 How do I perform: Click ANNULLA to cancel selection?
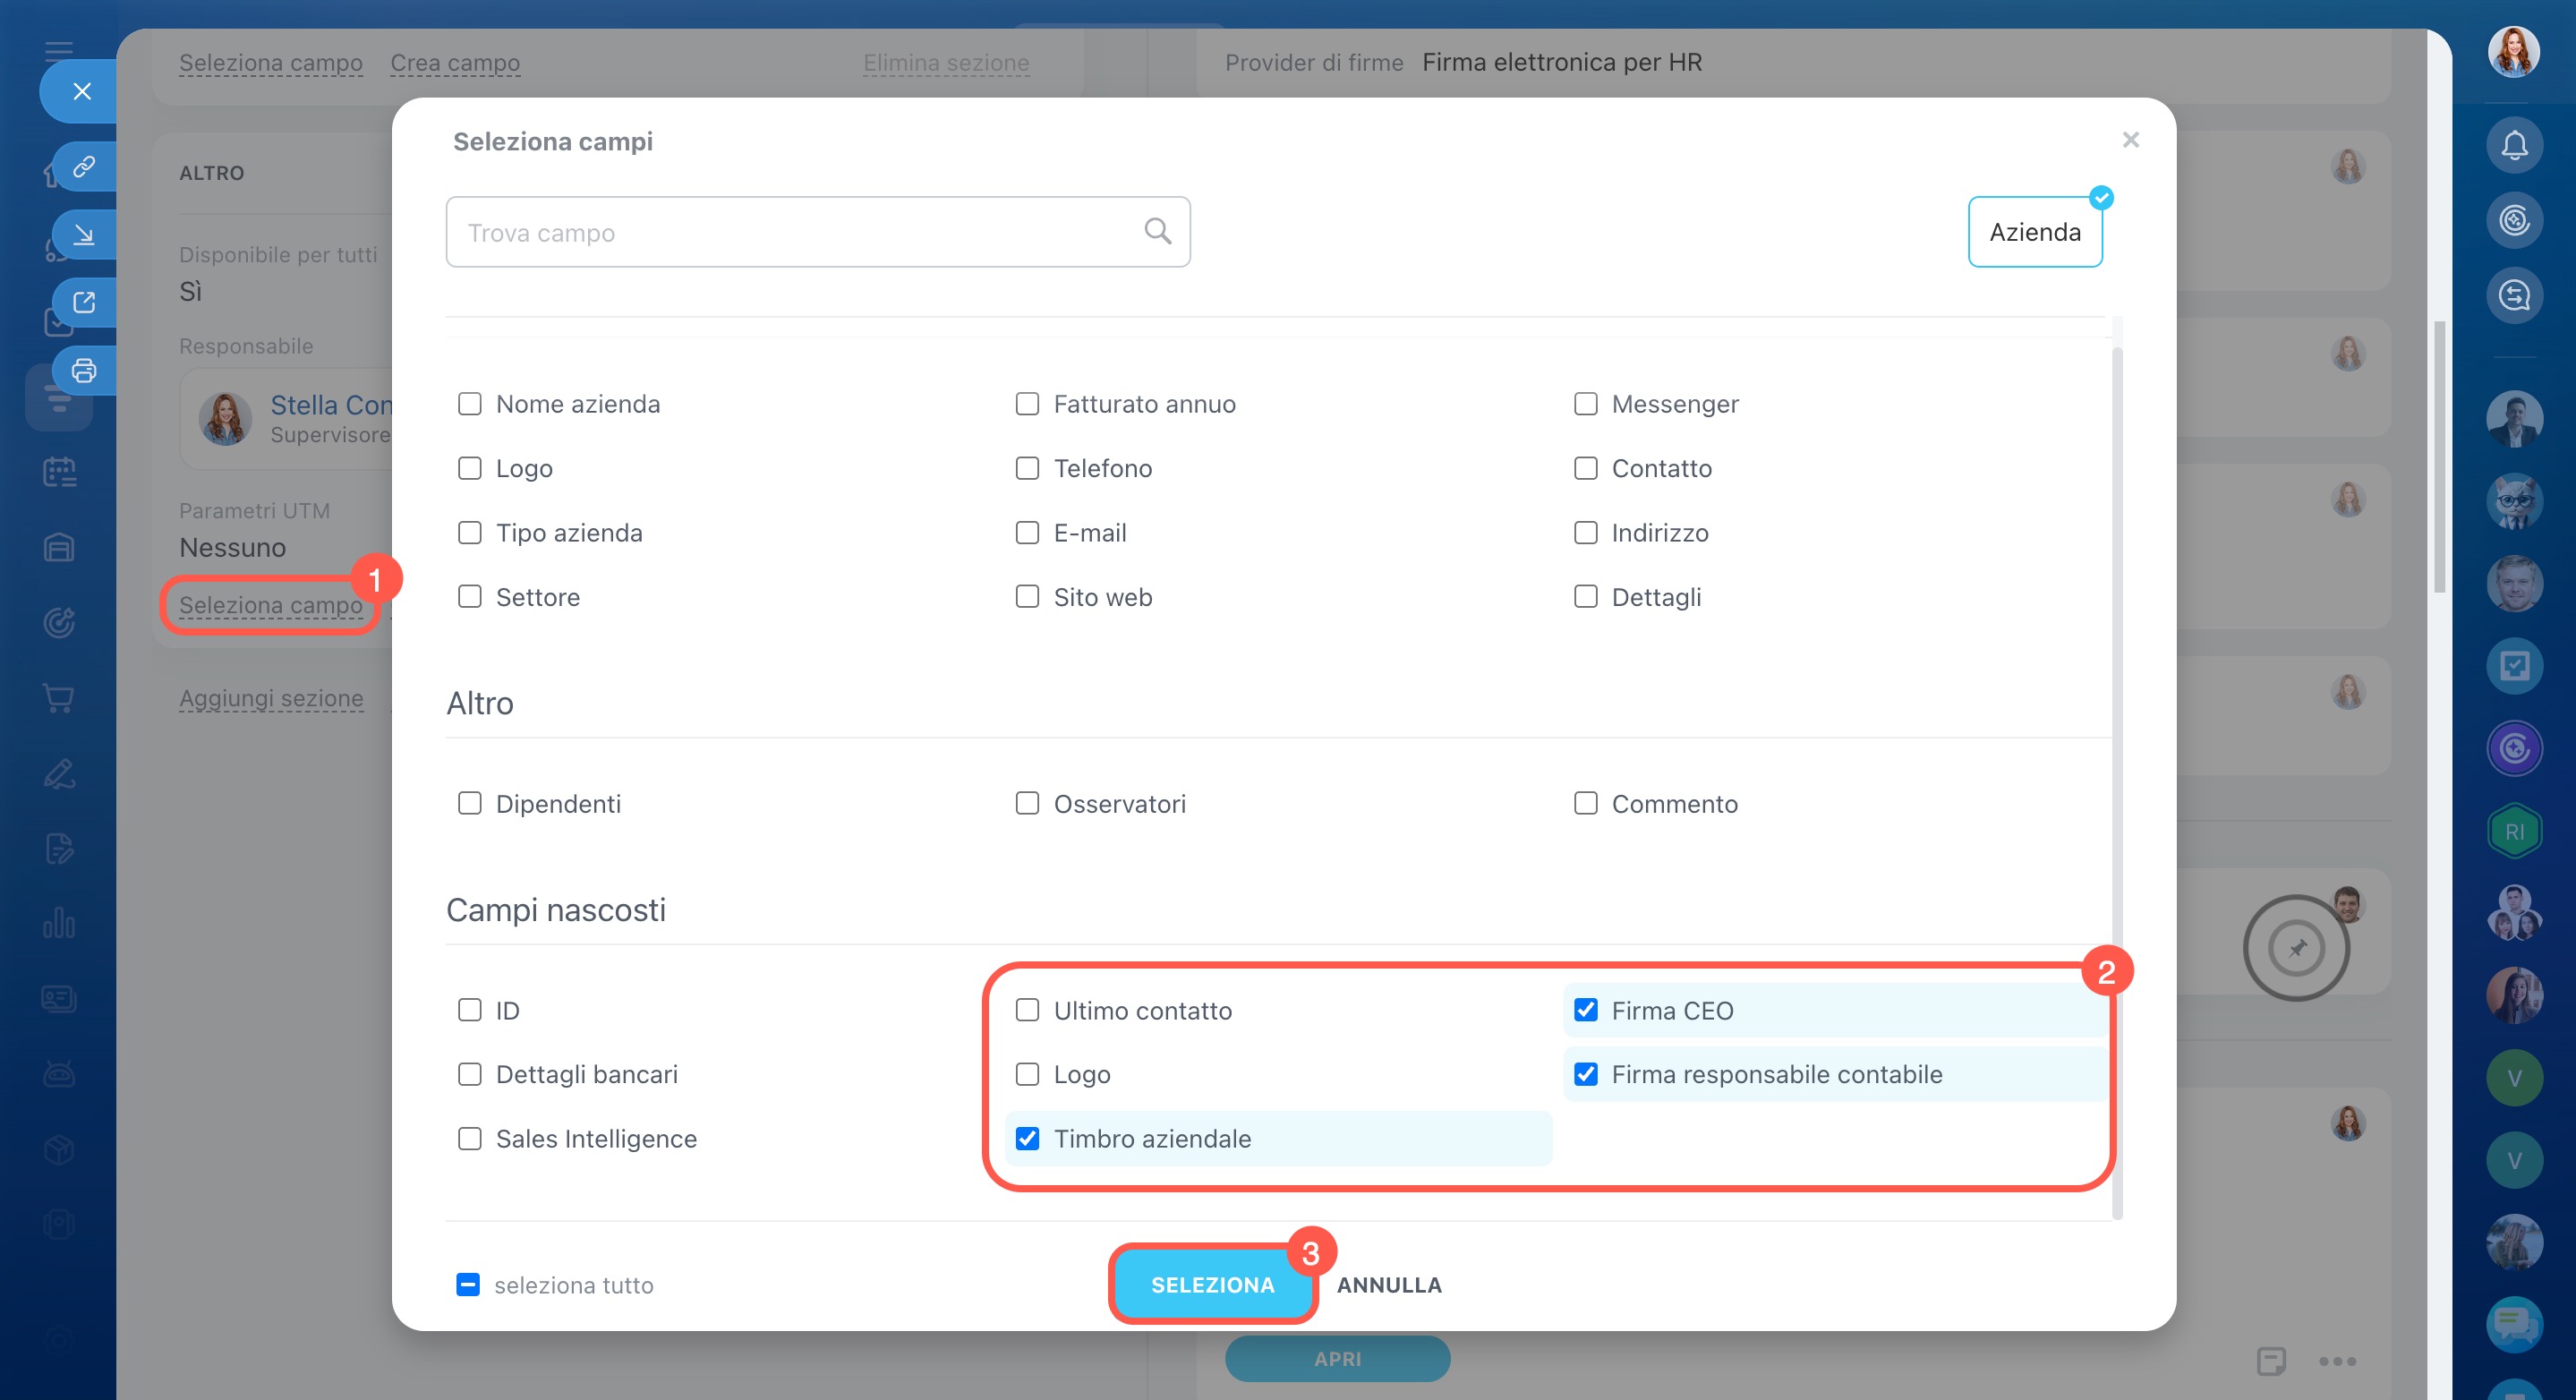tap(1389, 1285)
